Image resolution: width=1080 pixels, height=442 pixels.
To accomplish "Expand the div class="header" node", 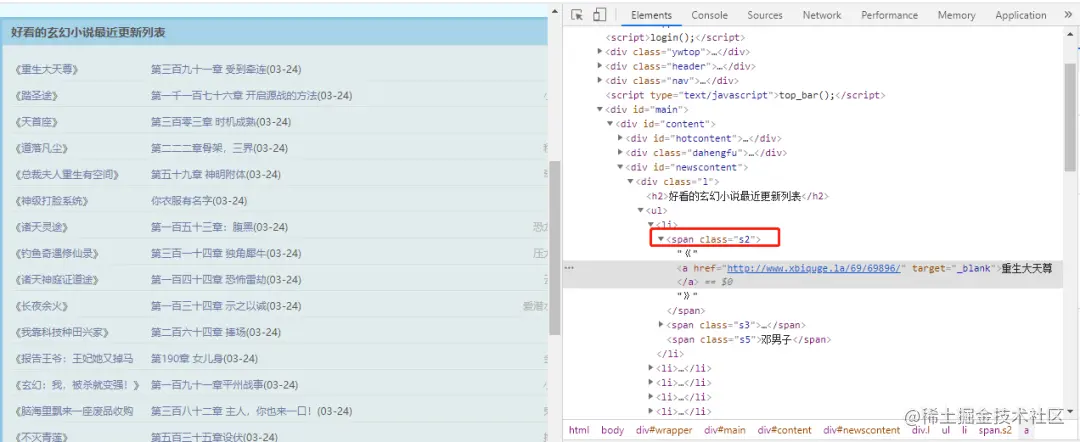I will [x=600, y=66].
